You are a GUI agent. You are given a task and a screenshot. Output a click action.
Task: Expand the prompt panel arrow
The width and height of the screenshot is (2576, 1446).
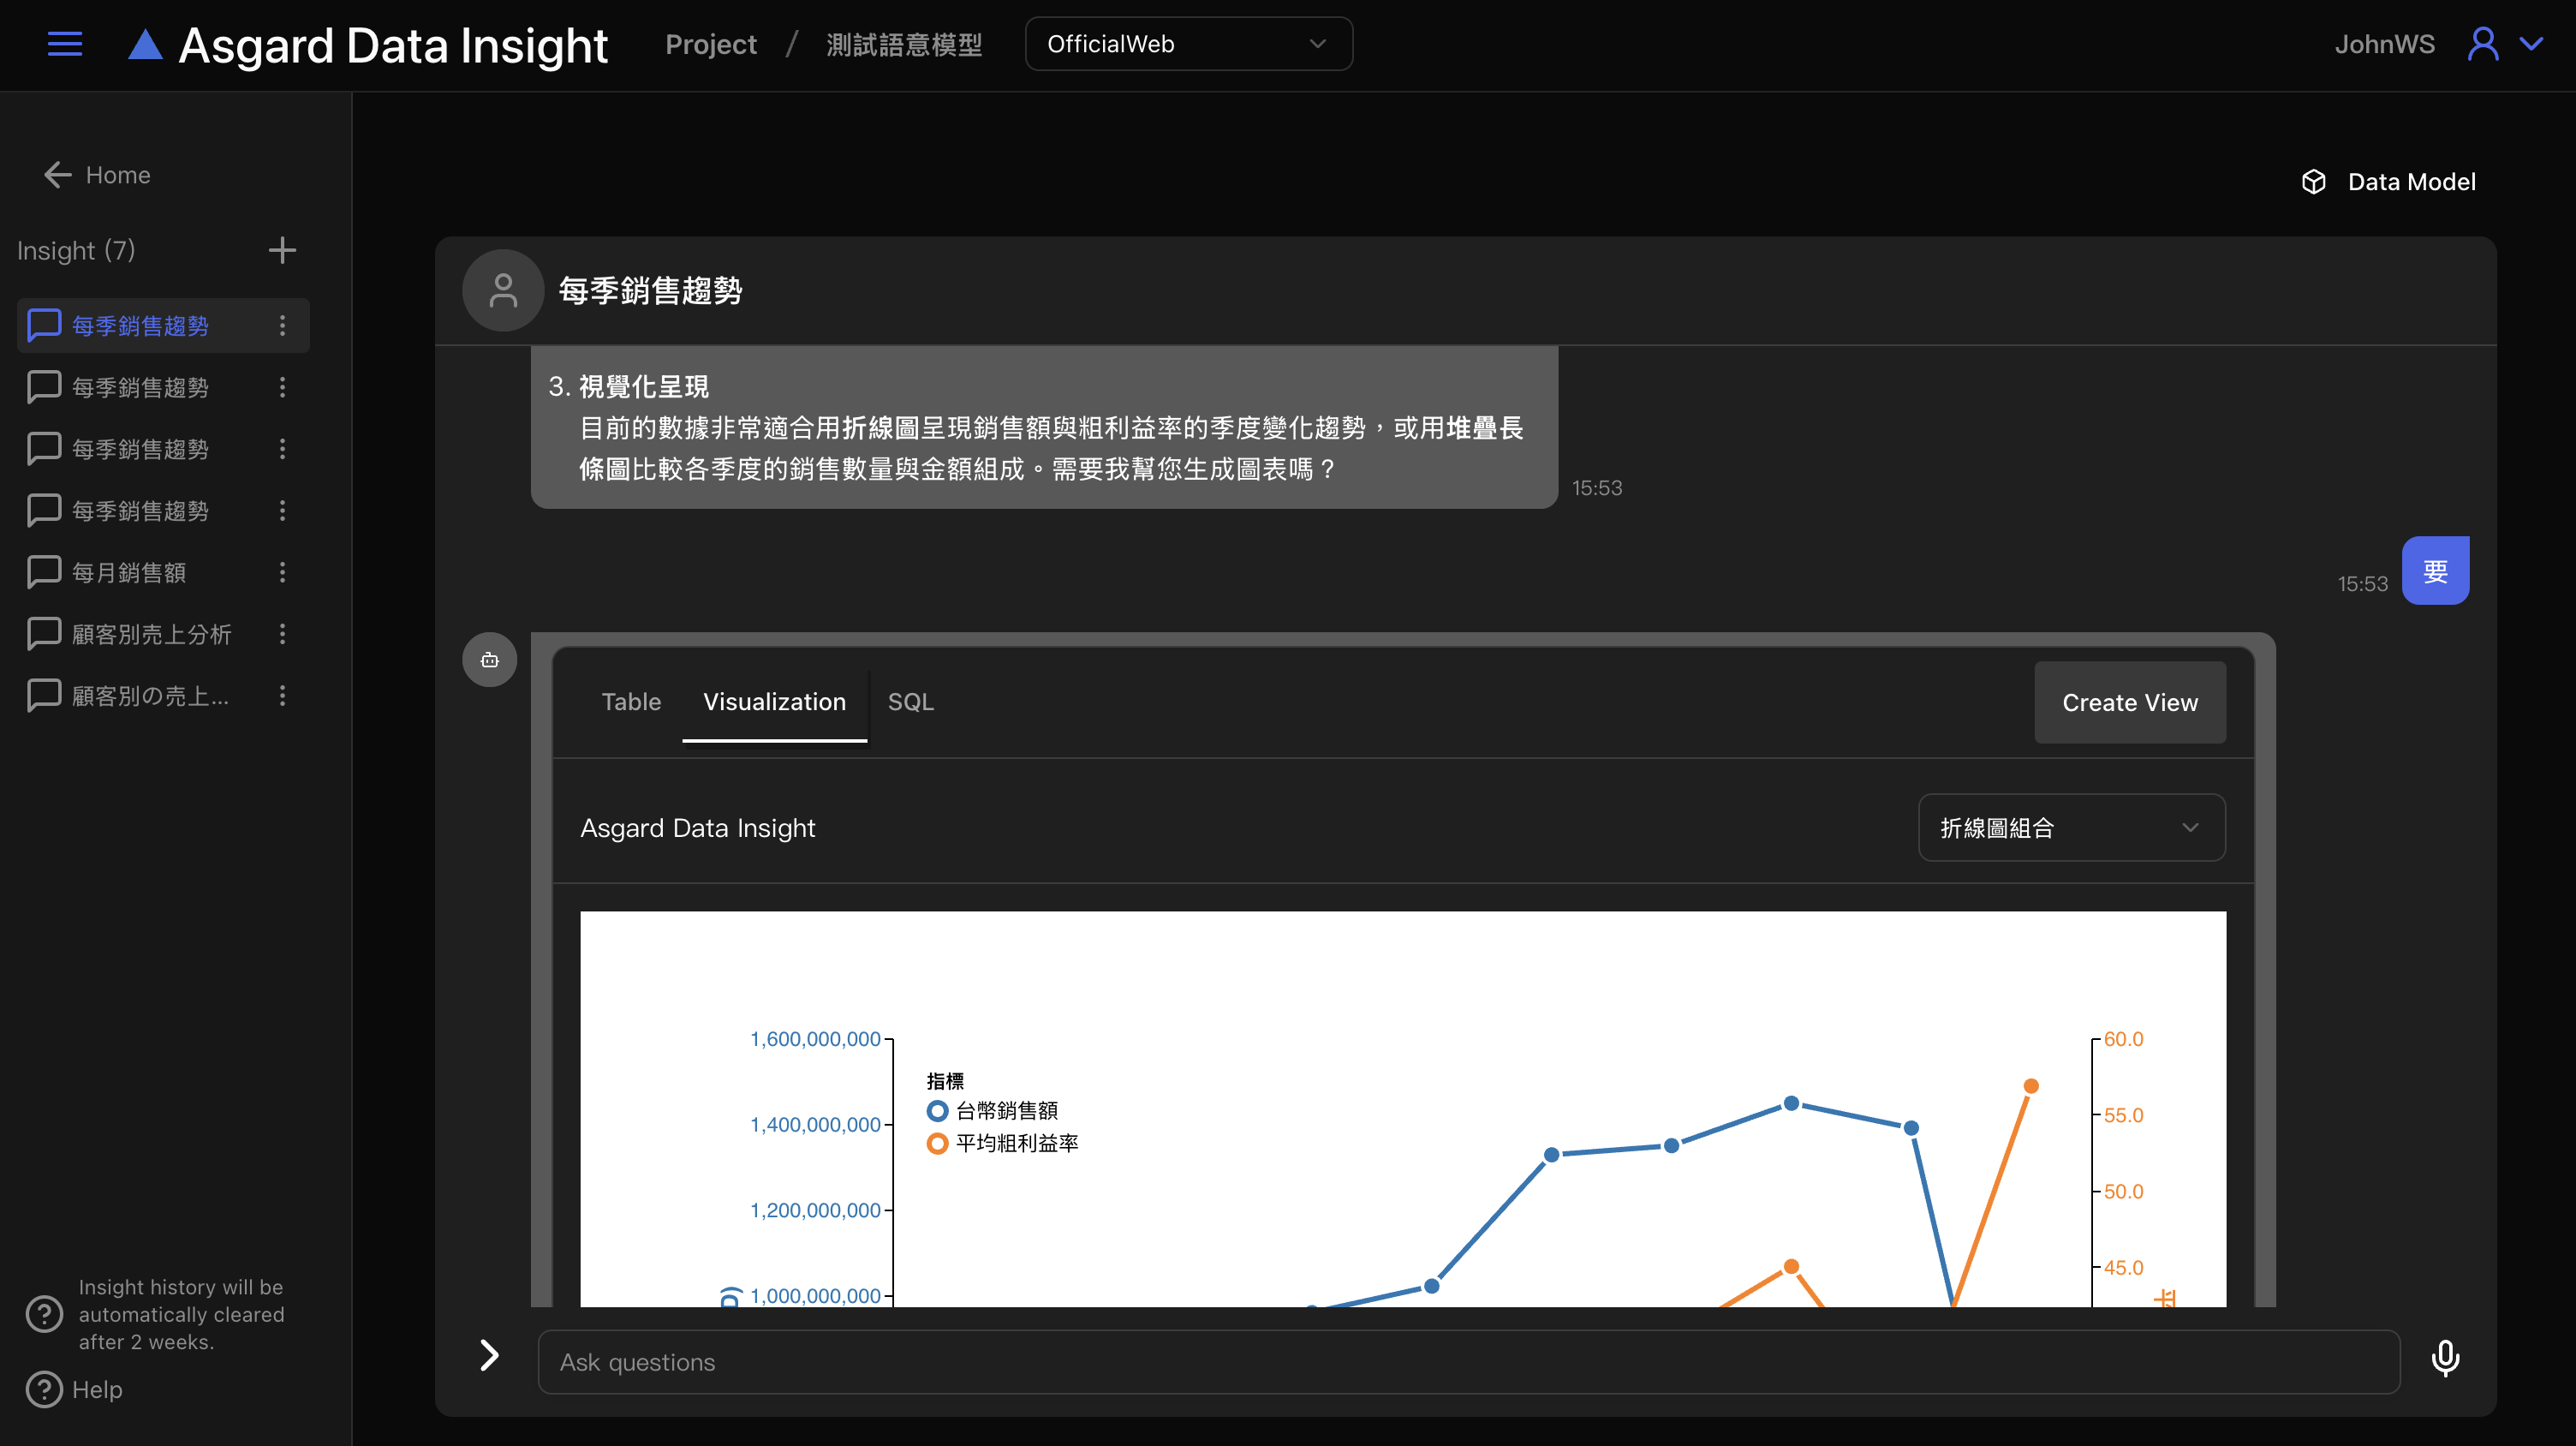pos(489,1355)
